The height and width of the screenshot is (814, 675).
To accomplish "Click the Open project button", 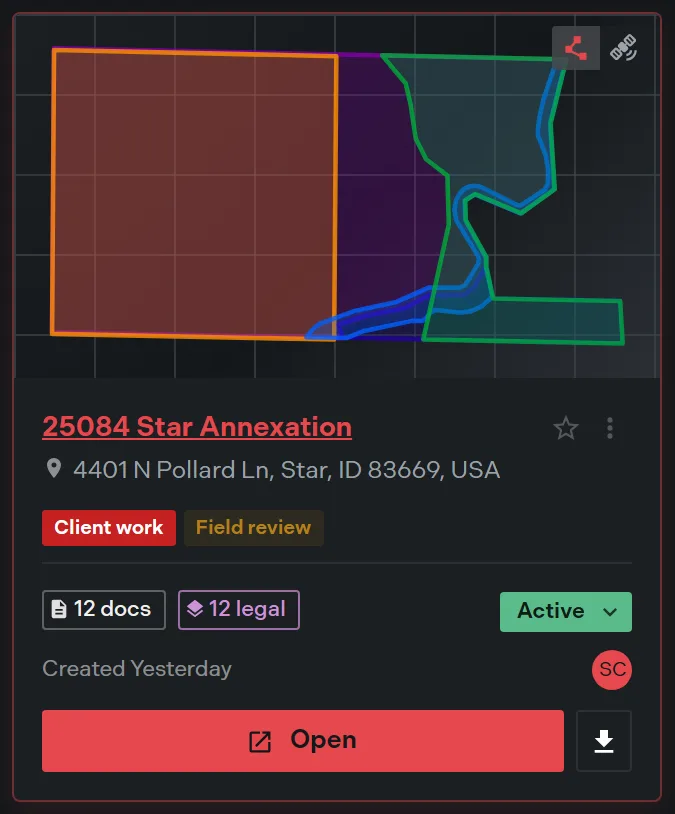I will (x=303, y=740).
